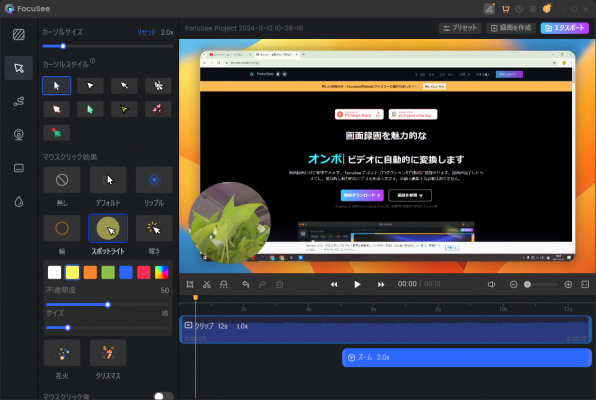Click the cursor size slider handle
Viewport: 596px width, 400px height.
(63, 46)
